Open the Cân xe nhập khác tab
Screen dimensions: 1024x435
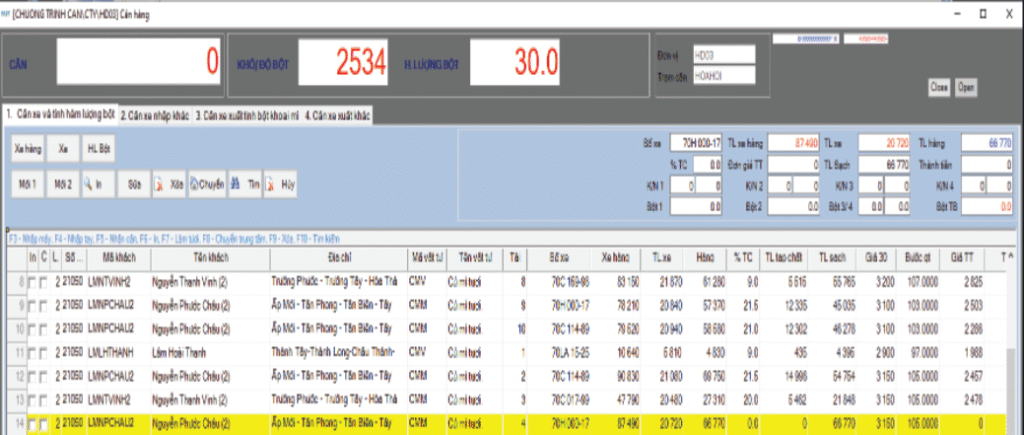(155, 115)
